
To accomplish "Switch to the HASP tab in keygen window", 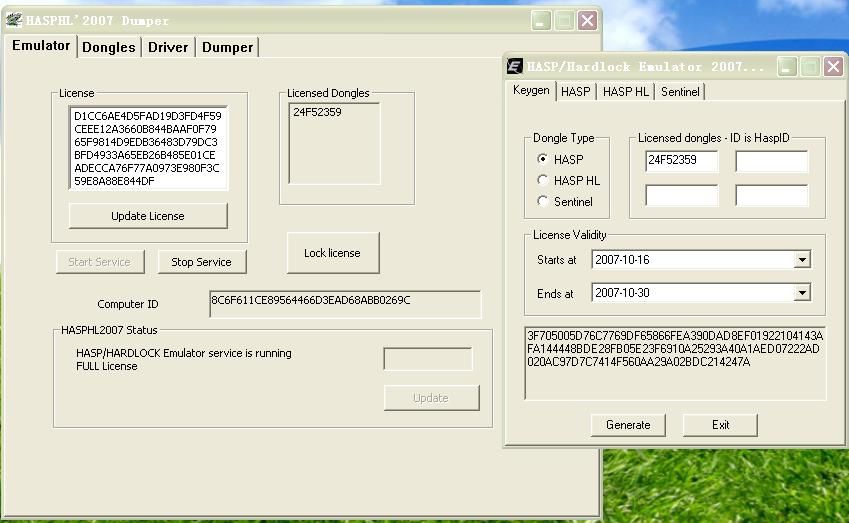I will (576, 91).
